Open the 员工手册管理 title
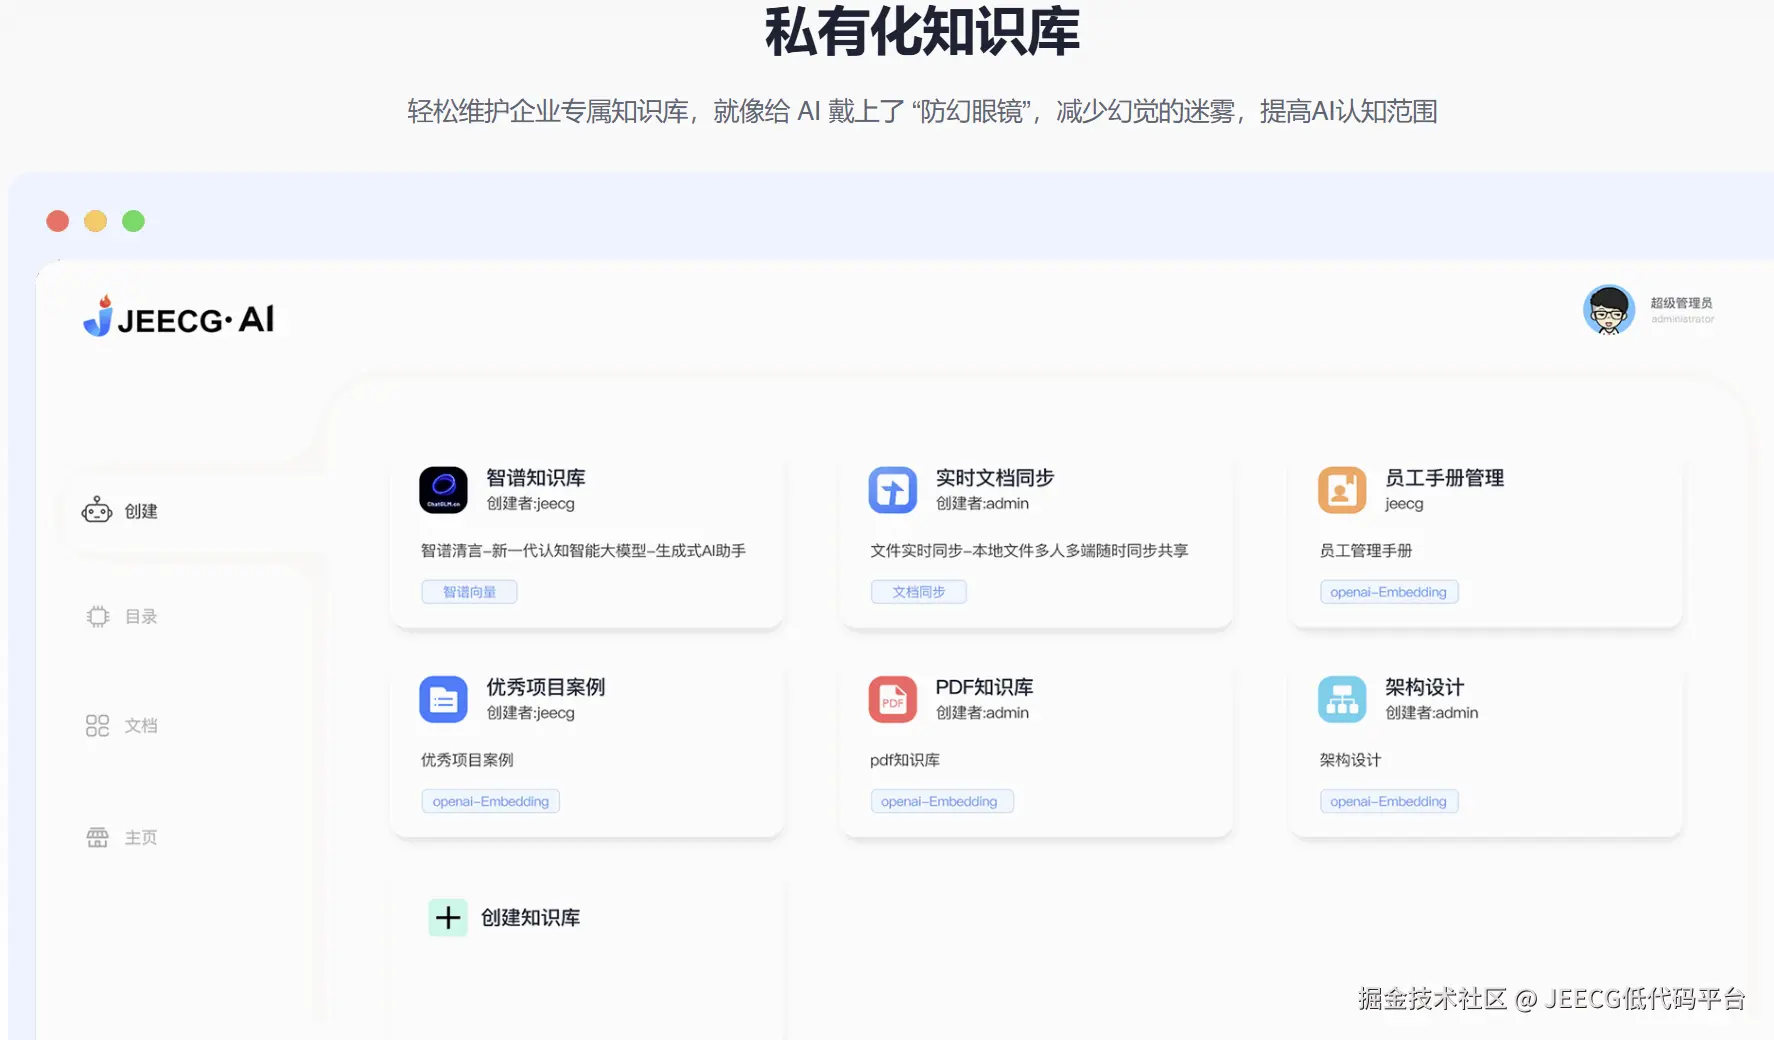The image size is (1774, 1040). pos(1444,478)
